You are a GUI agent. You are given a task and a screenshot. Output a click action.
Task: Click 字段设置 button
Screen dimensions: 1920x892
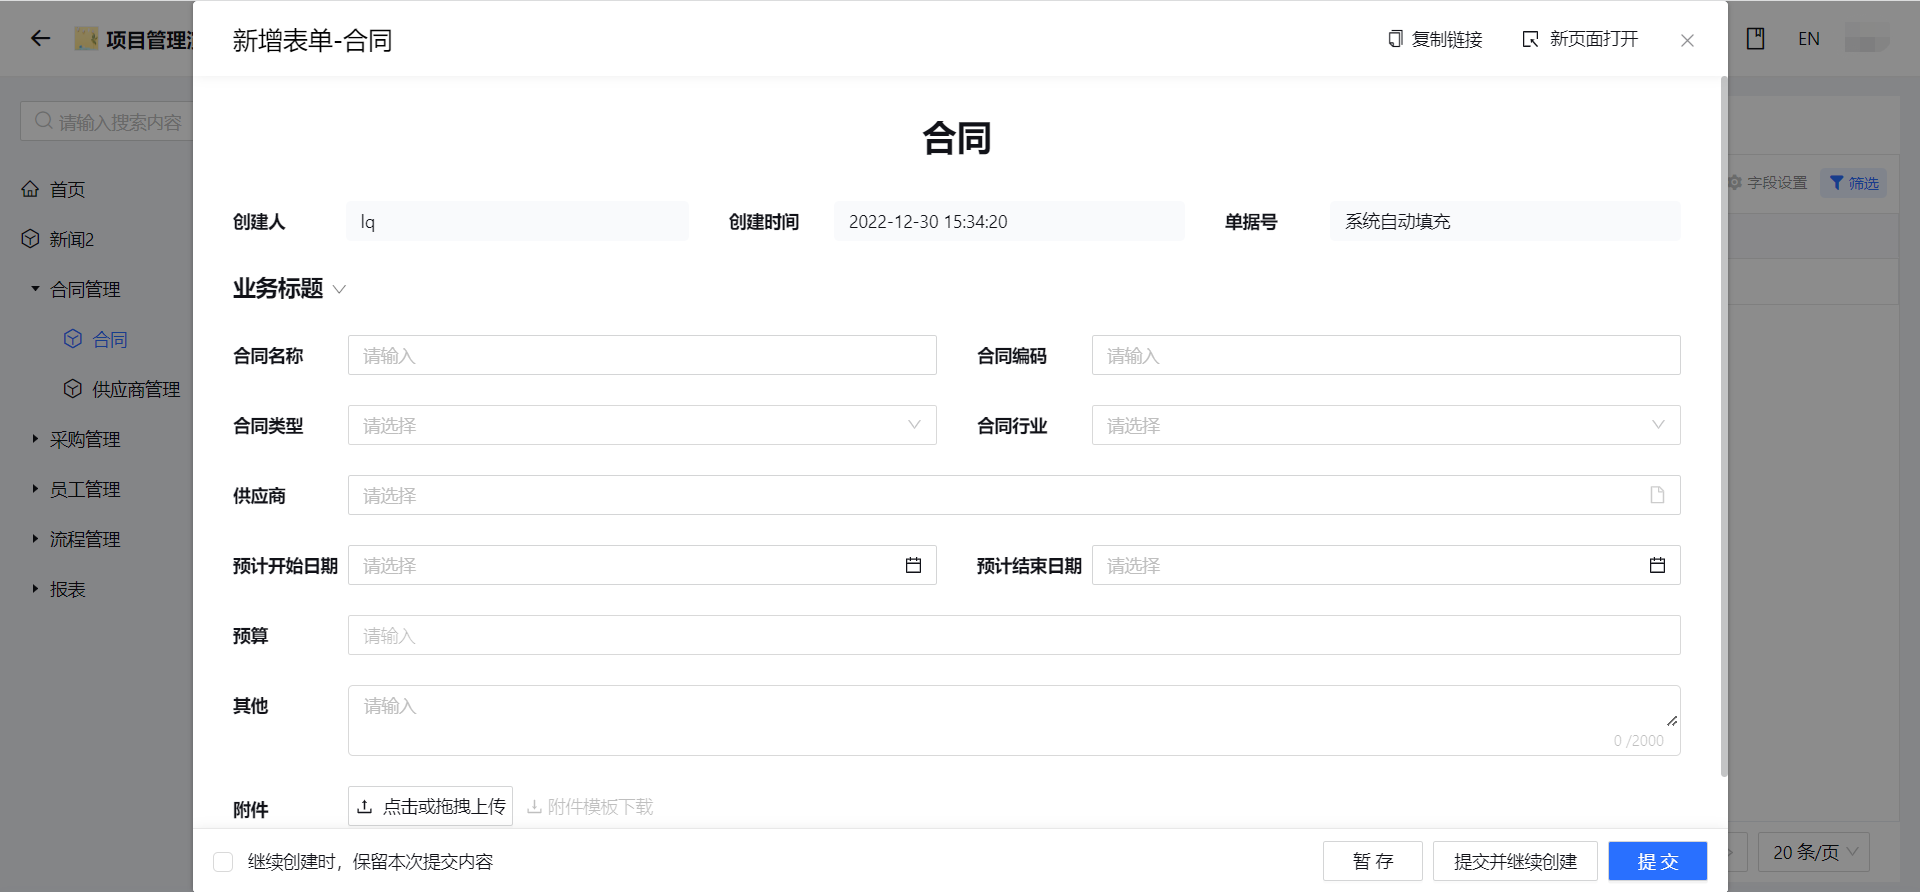pos(1768,183)
